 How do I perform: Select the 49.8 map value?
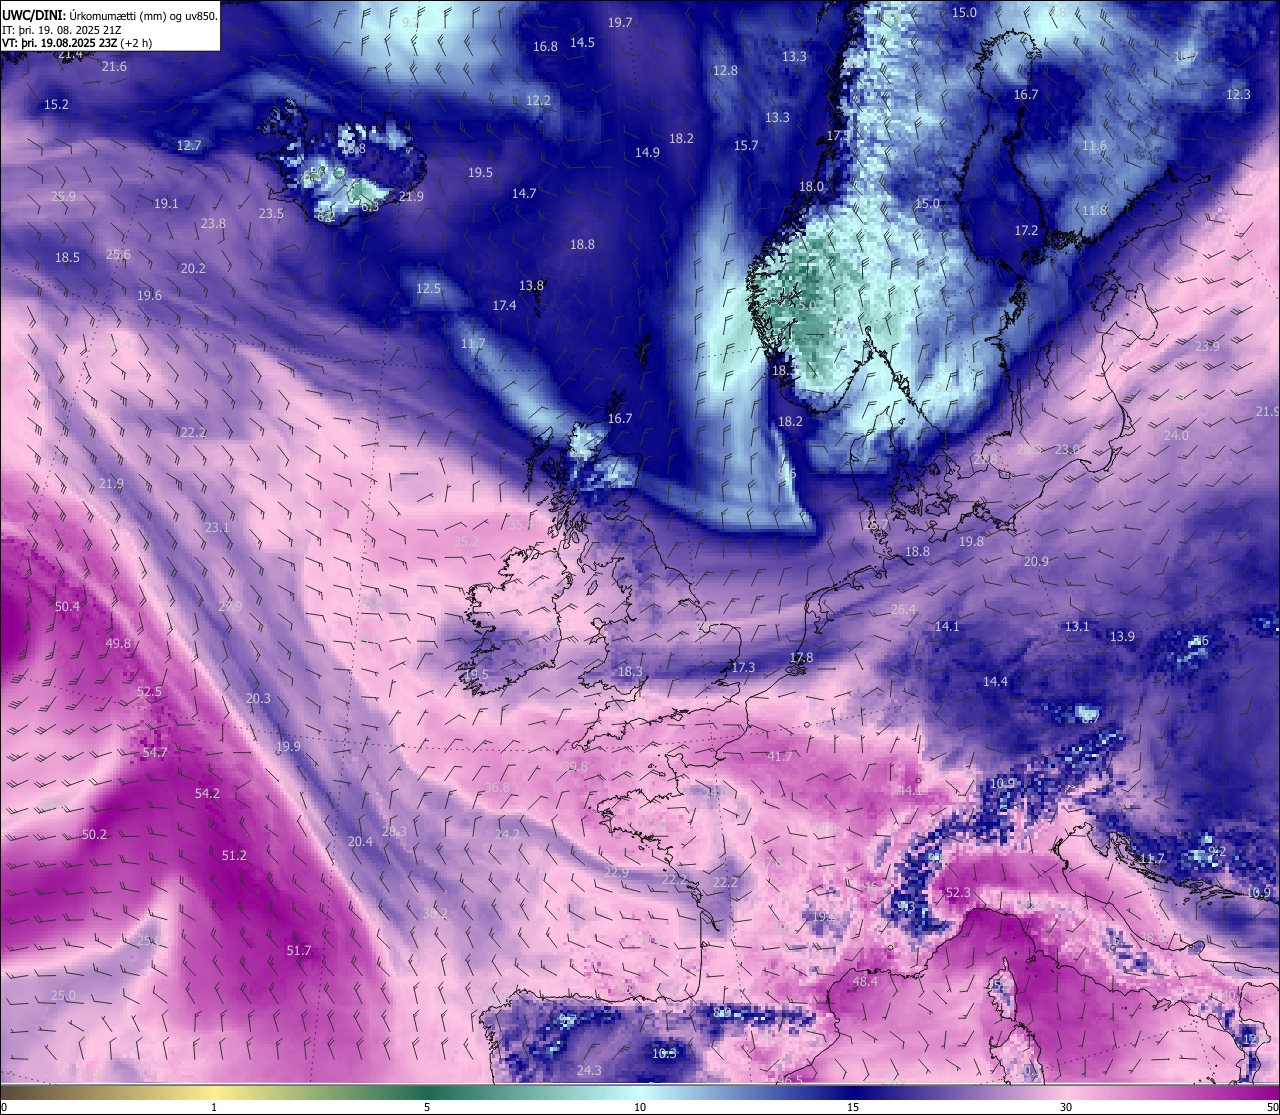tap(118, 643)
